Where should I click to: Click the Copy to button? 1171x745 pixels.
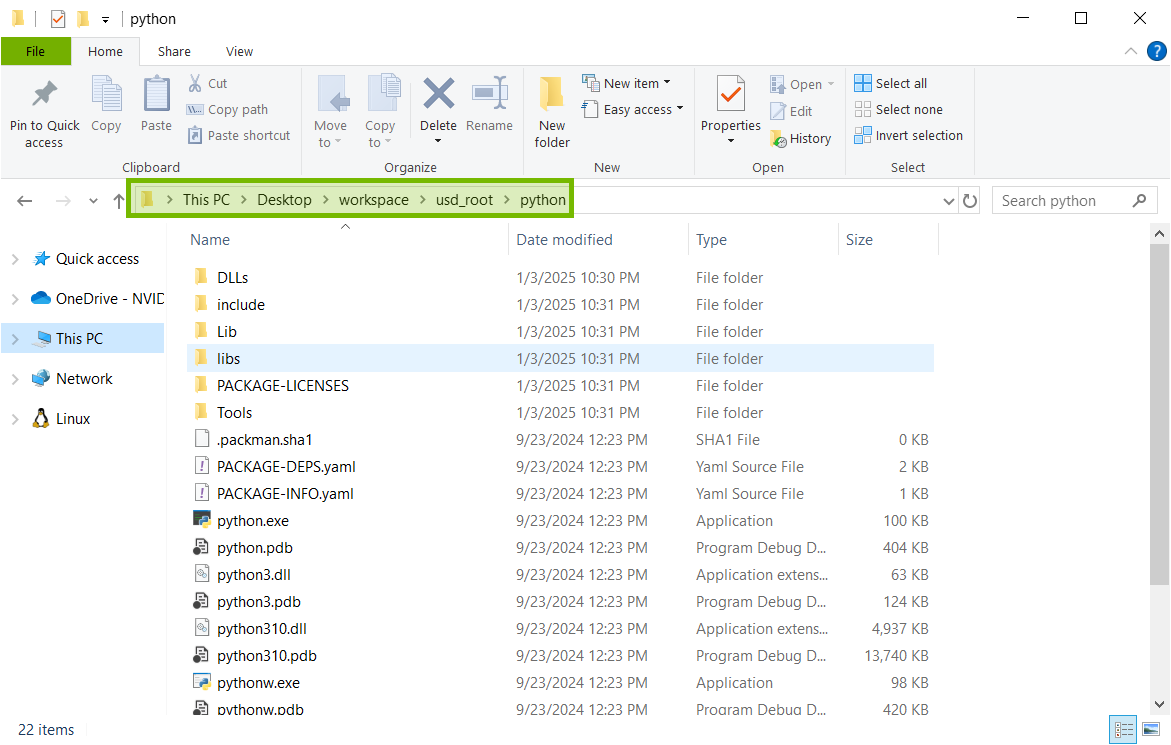tap(381, 112)
